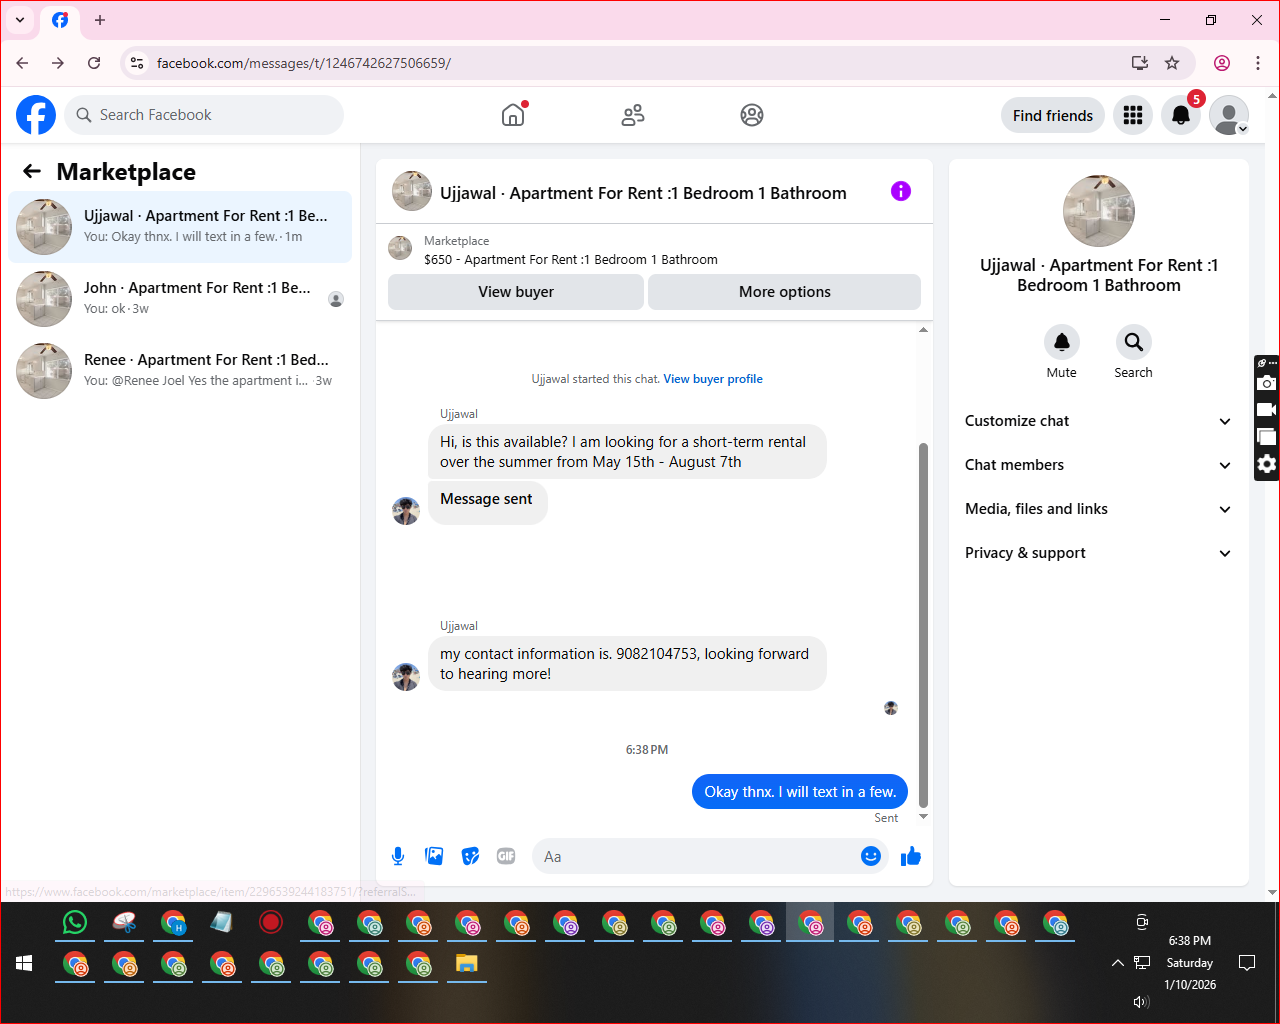Image resolution: width=1280 pixels, height=1024 pixels.
Task: Bookmark this page with star icon
Action: point(1172,63)
